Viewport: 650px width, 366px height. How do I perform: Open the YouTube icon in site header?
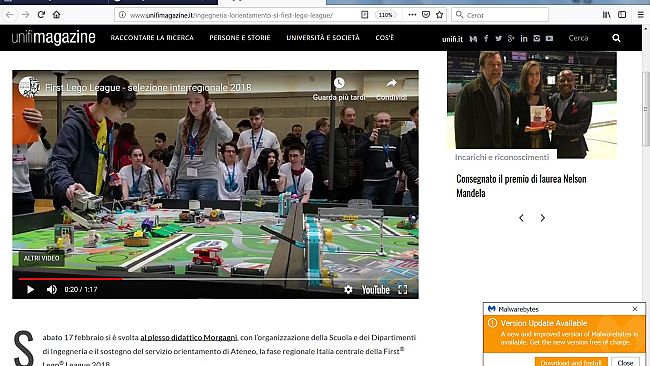pos(549,39)
